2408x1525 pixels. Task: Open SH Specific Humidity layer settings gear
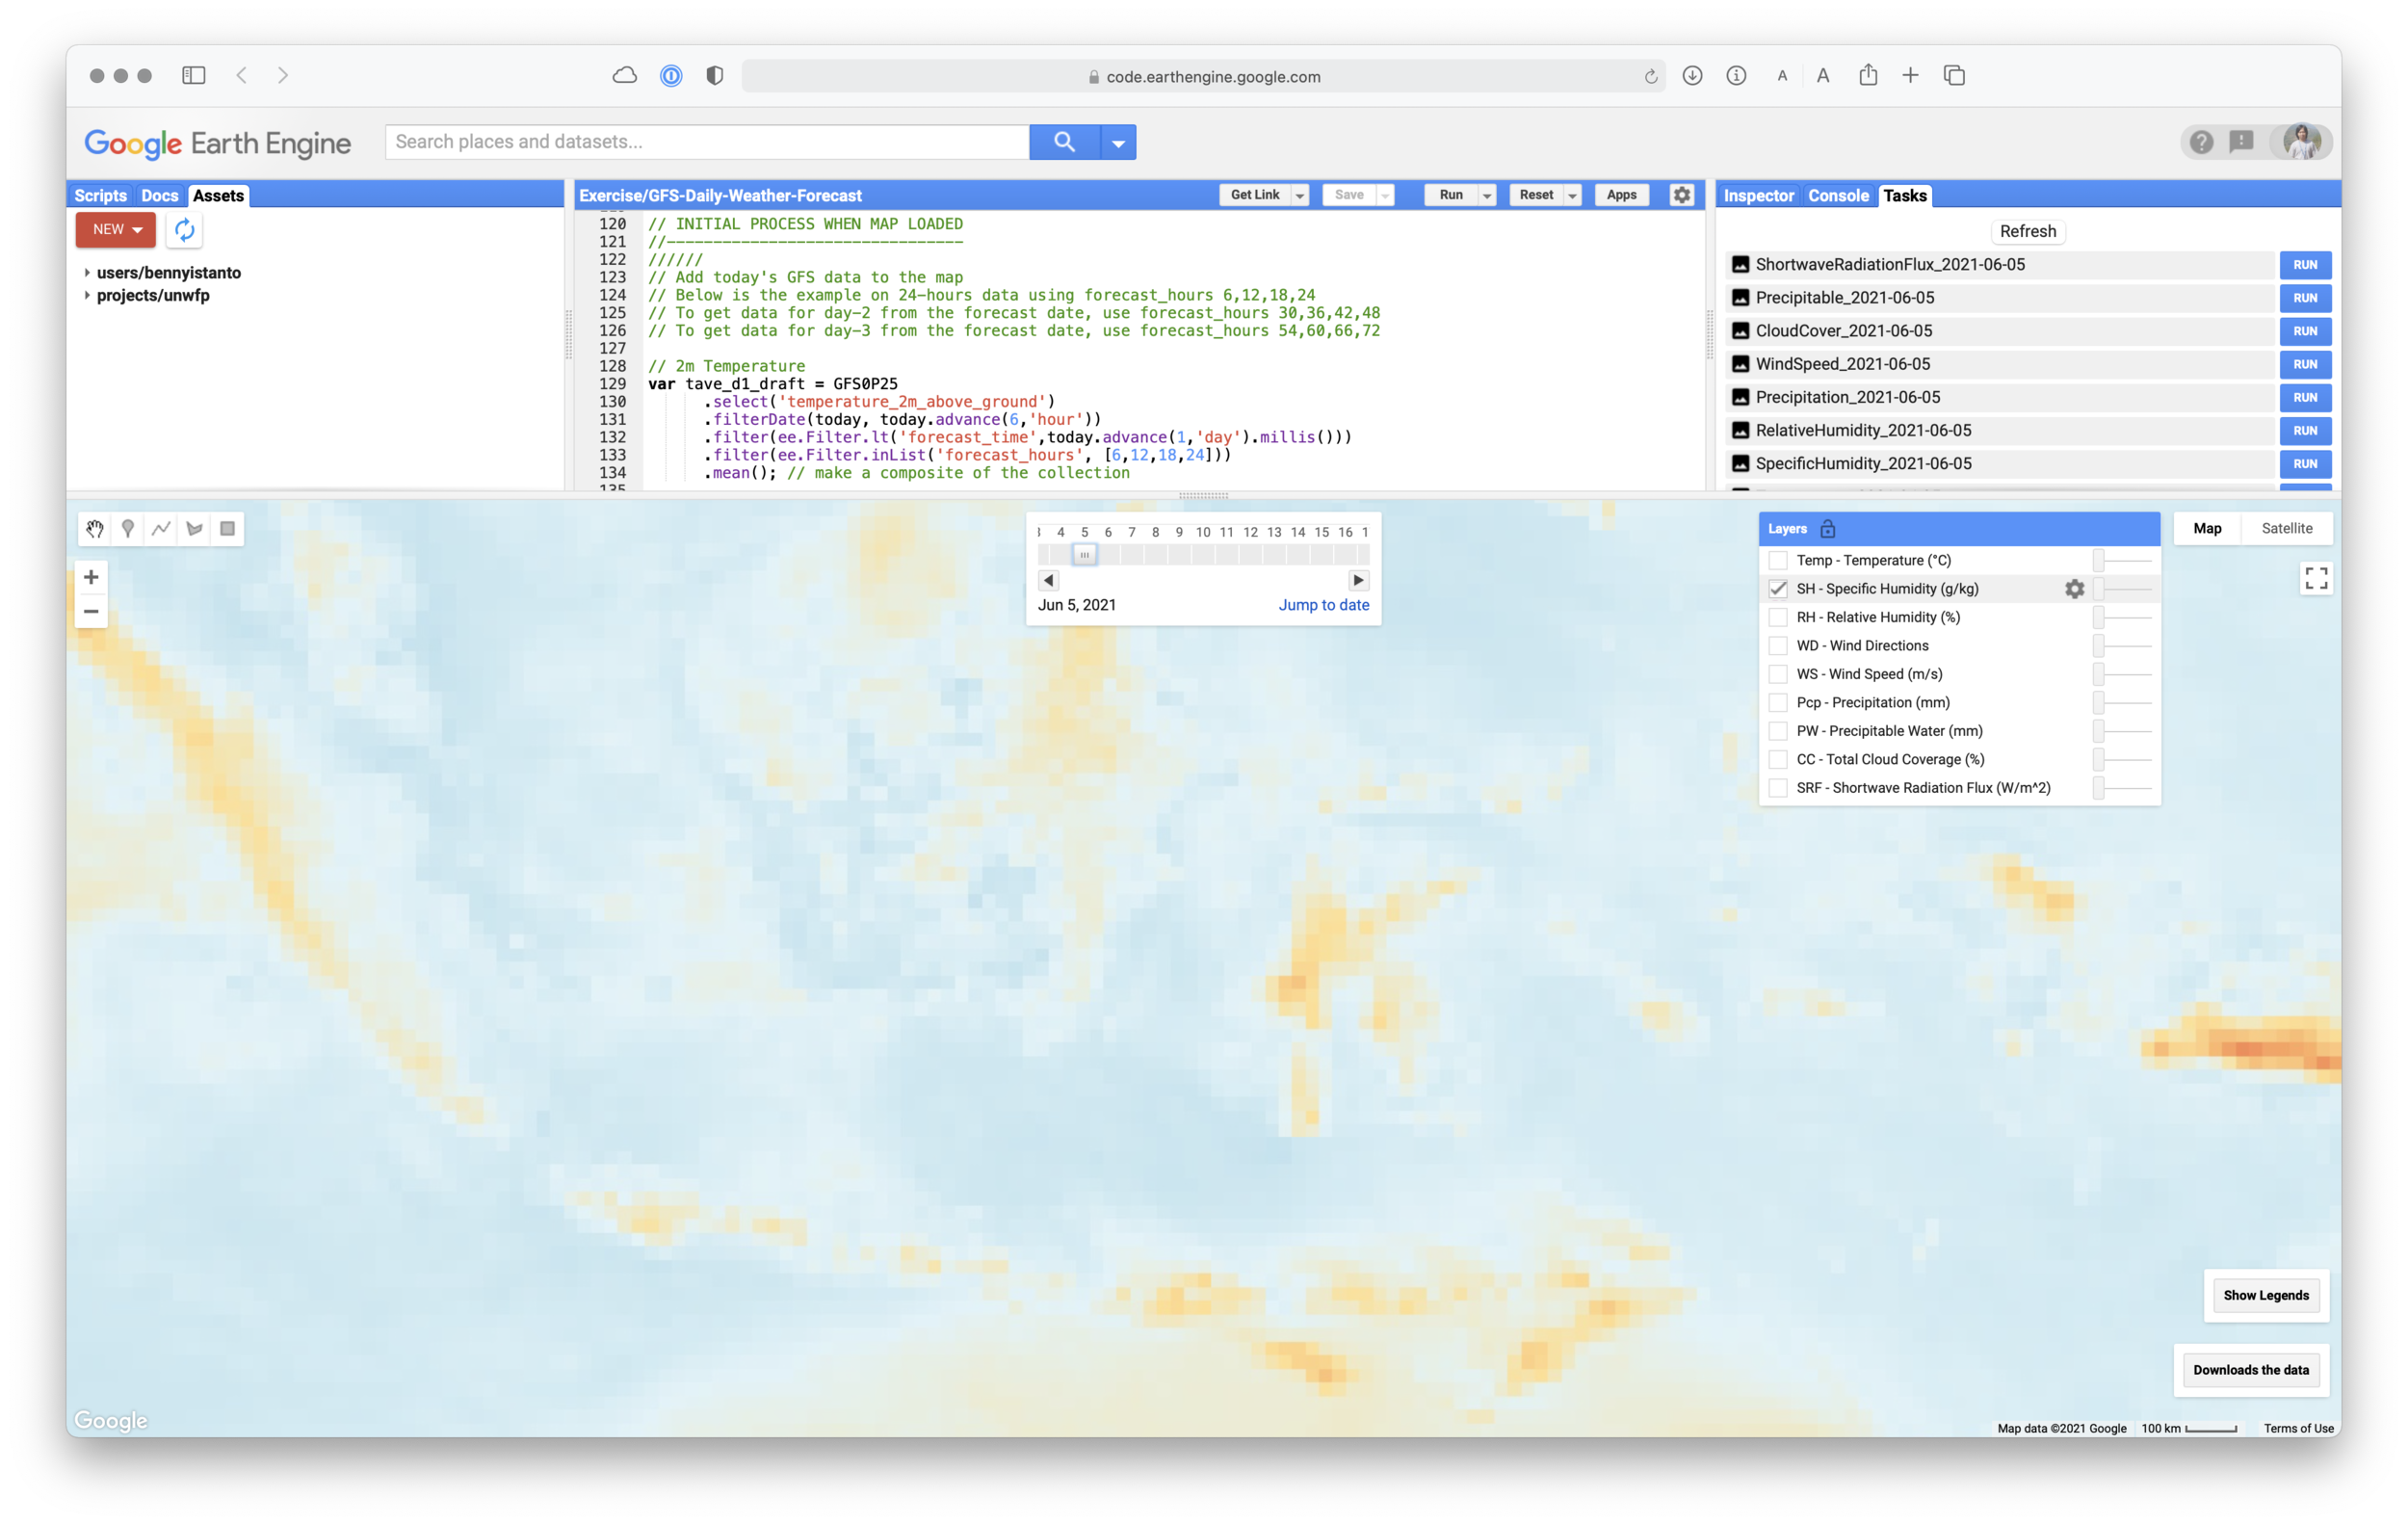[2074, 589]
